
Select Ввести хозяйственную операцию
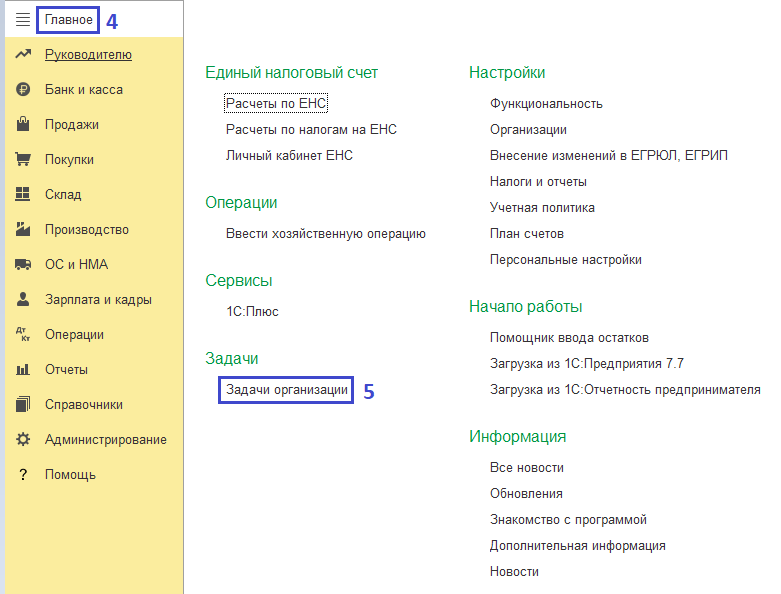(x=326, y=233)
